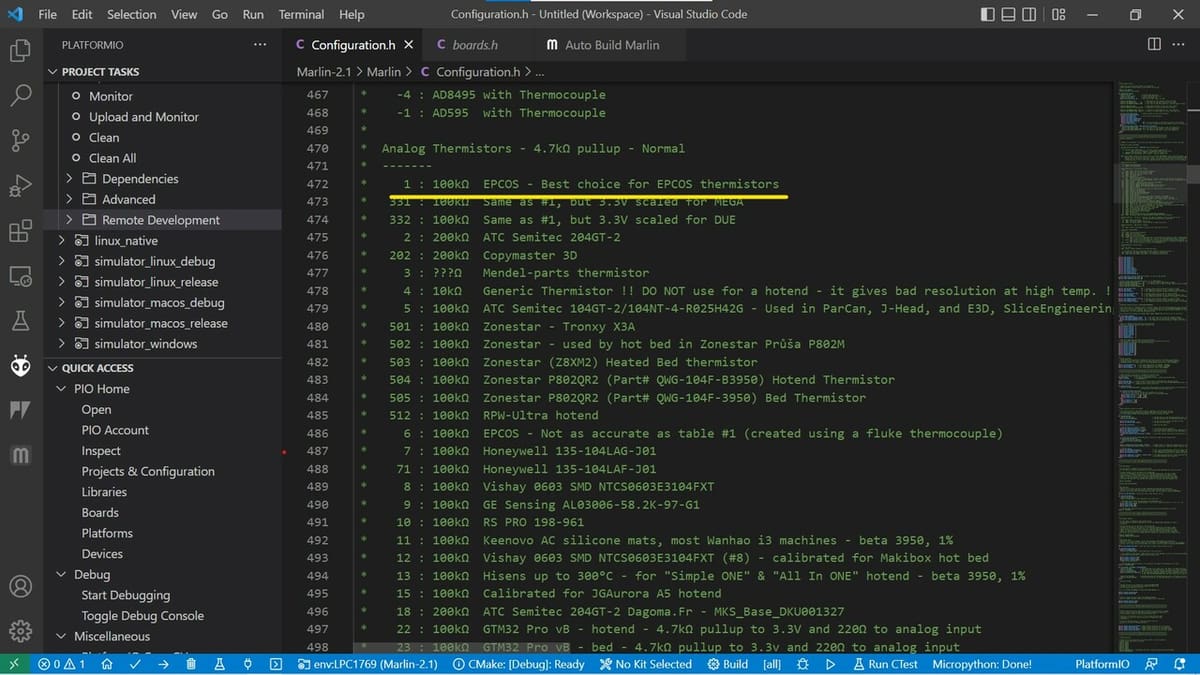Open the Selection menu

132,15
